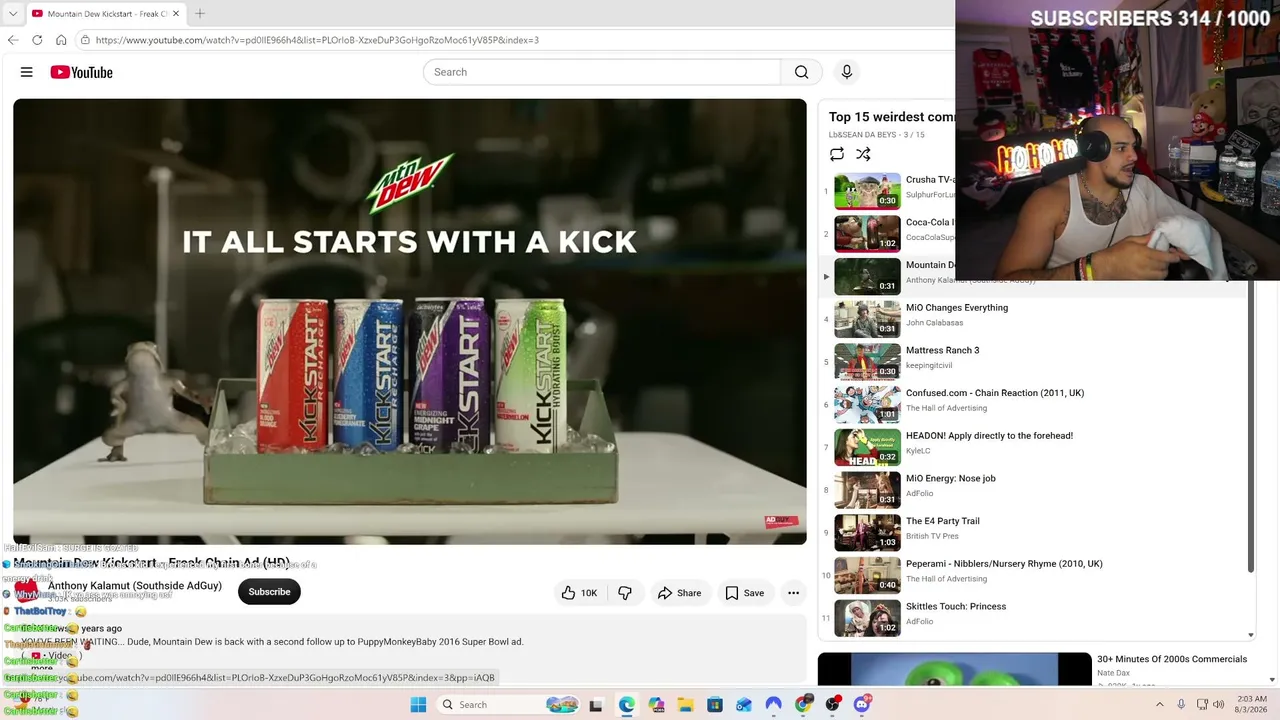Like the video with thumbs up
Screen dimensions: 1280x720
[579, 593]
